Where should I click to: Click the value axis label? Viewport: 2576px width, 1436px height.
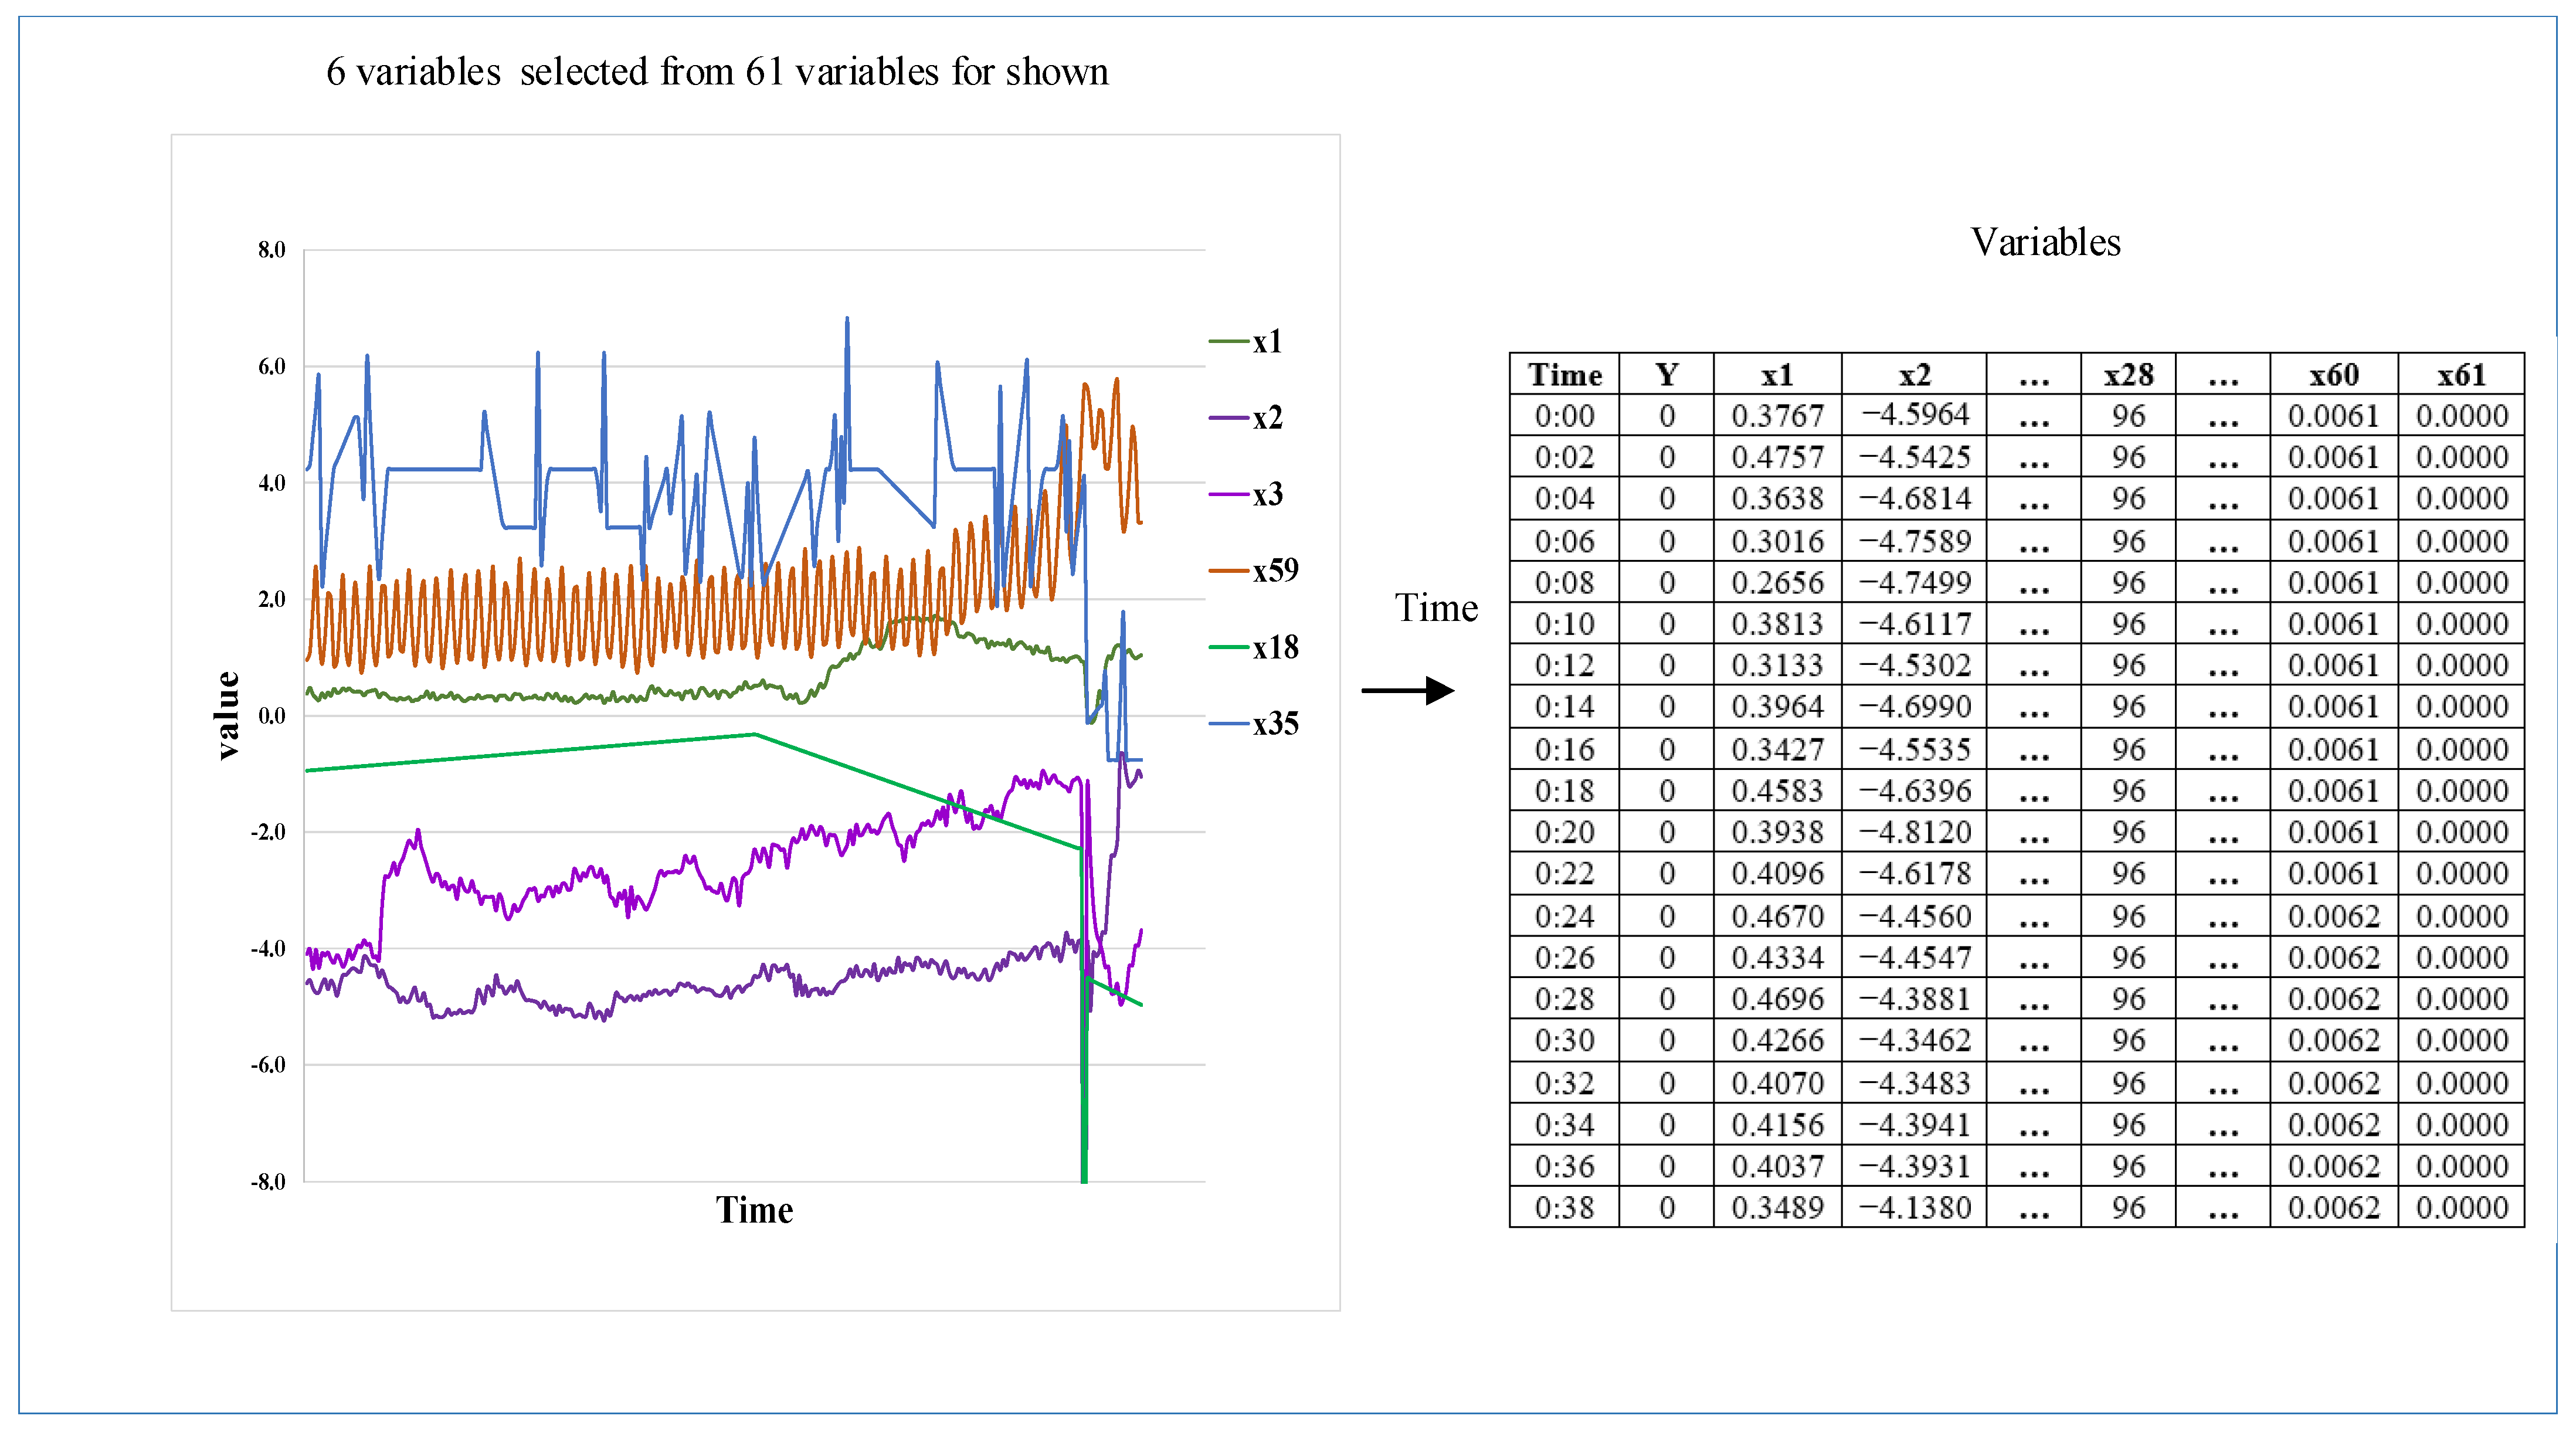coord(228,715)
